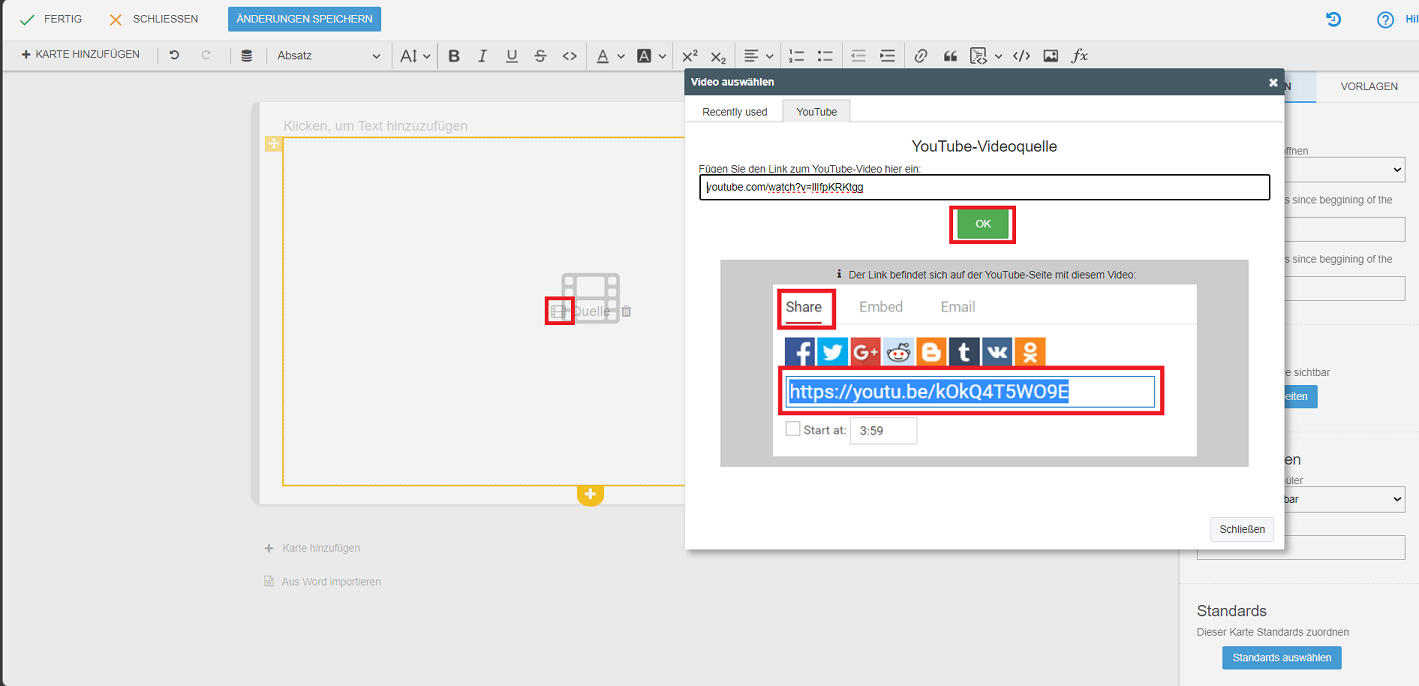This screenshot has width=1419, height=686.
Task: Click Standards auswählen button
Action: 1282,657
